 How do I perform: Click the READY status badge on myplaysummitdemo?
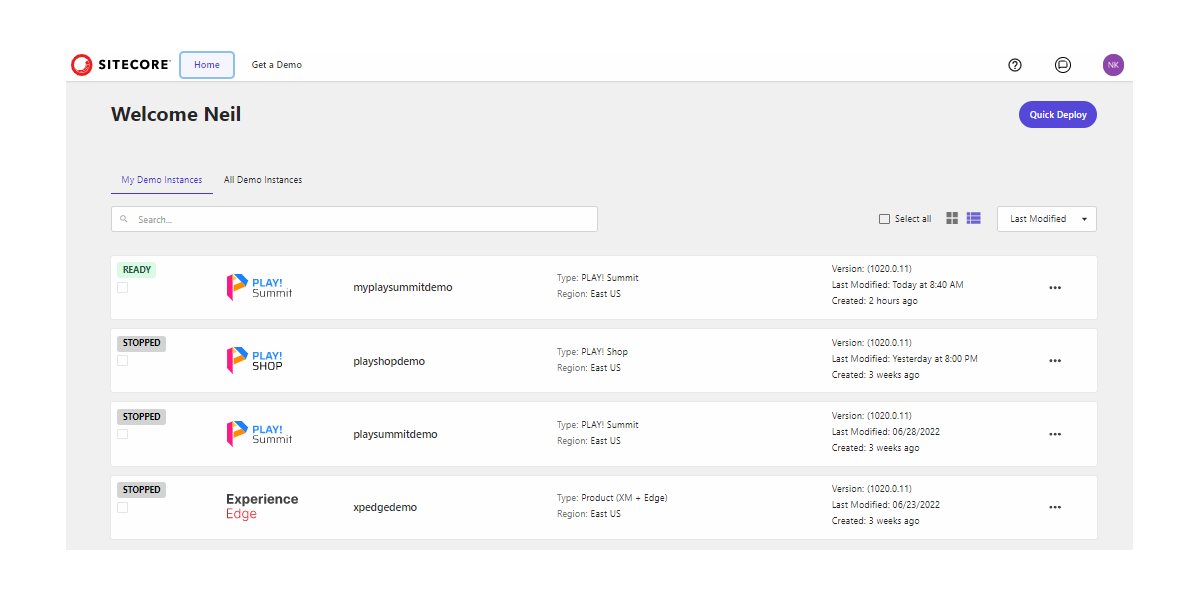[x=136, y=269]
